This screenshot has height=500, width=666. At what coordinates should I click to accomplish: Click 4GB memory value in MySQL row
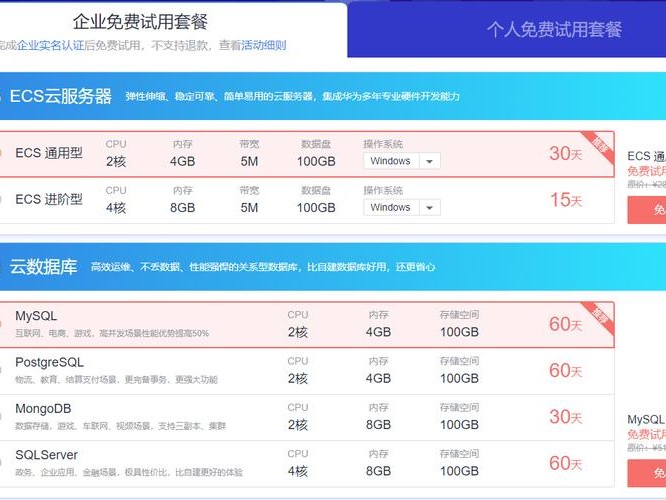378,332
